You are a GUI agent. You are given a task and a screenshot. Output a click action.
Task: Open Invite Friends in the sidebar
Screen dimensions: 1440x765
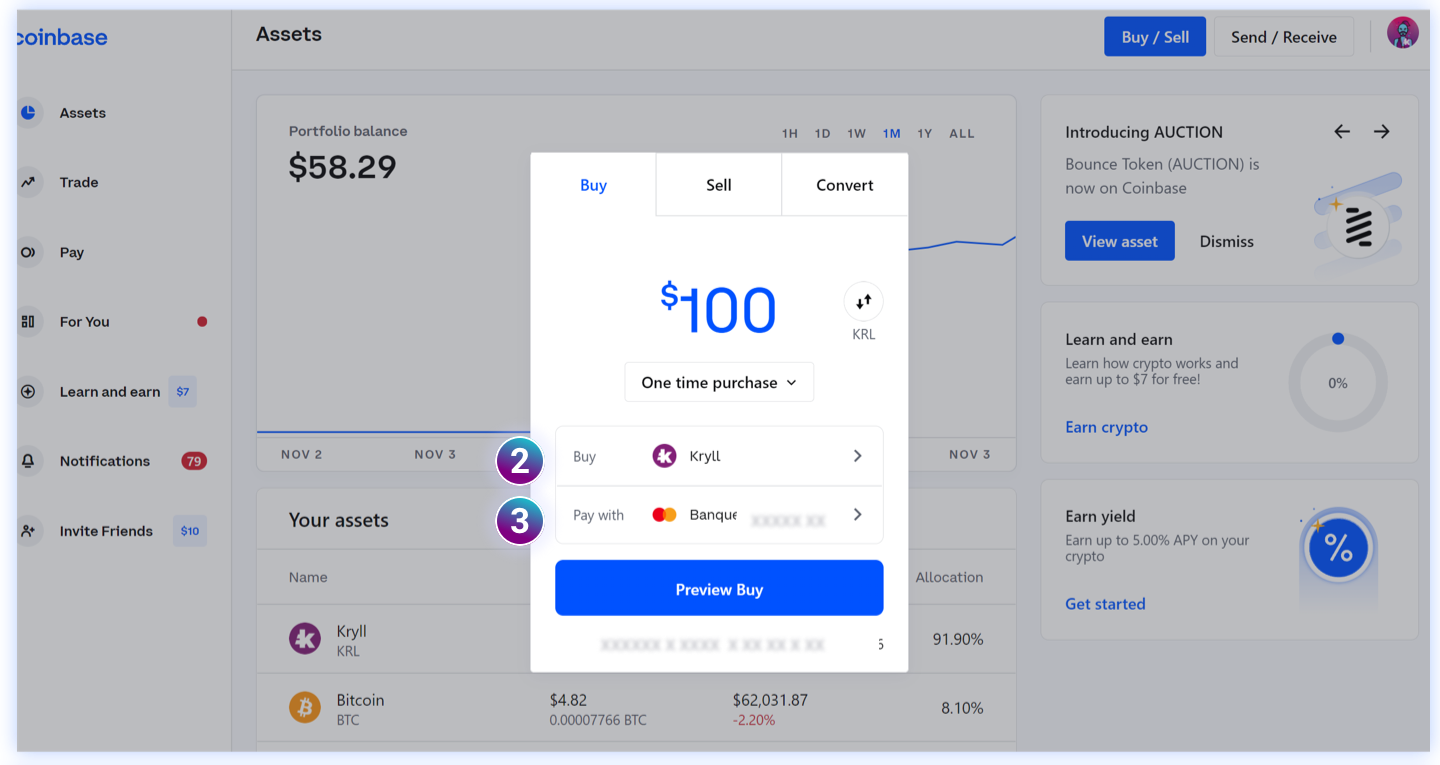point(106,531)
